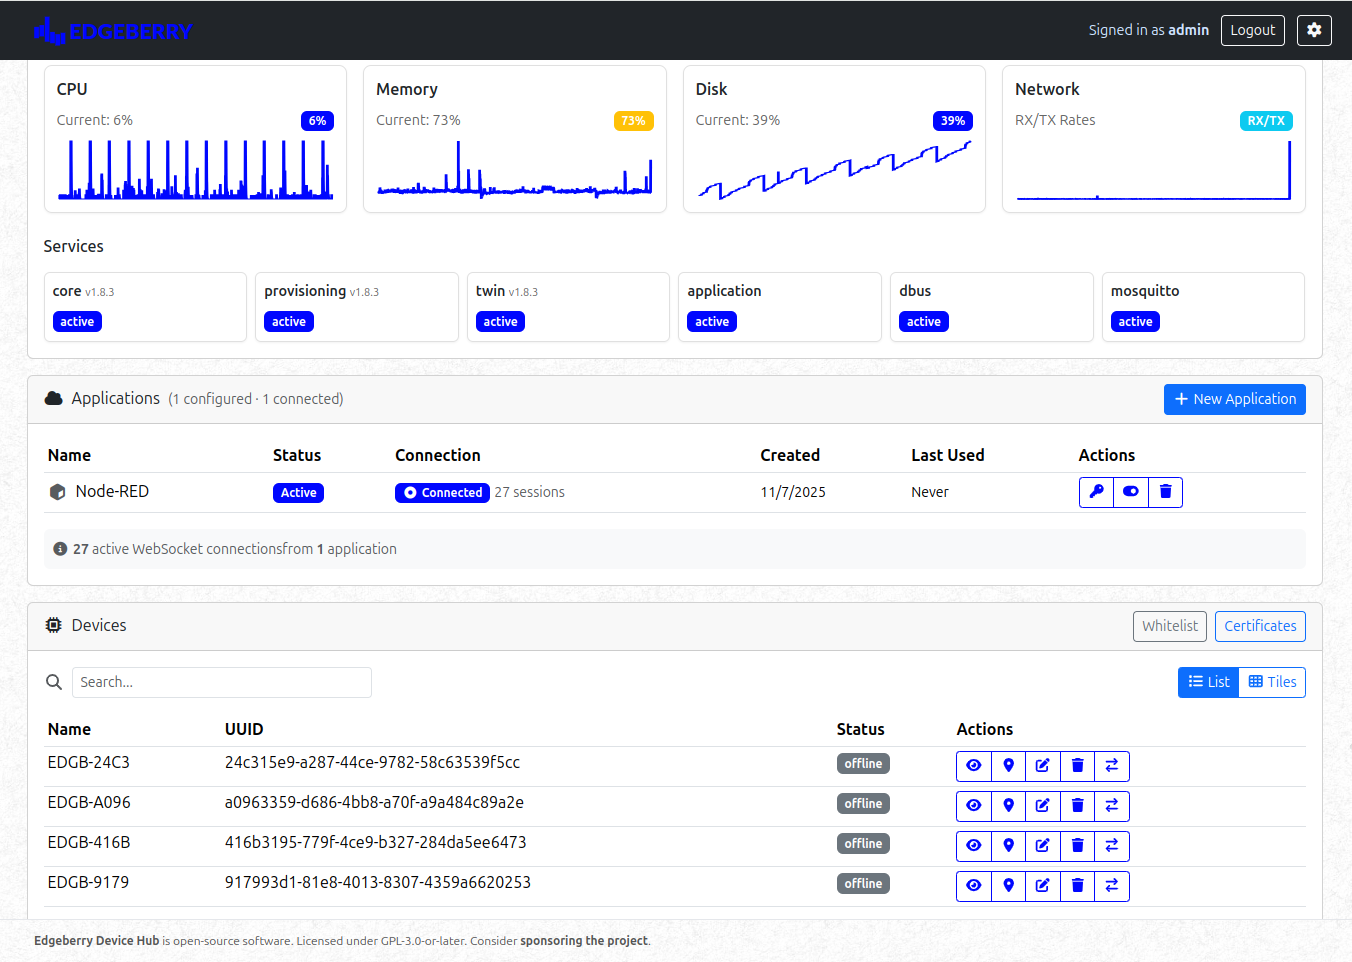Delete the Node-RED application via trash icon
The image size is (1352, 962).
click(1165, 492)
